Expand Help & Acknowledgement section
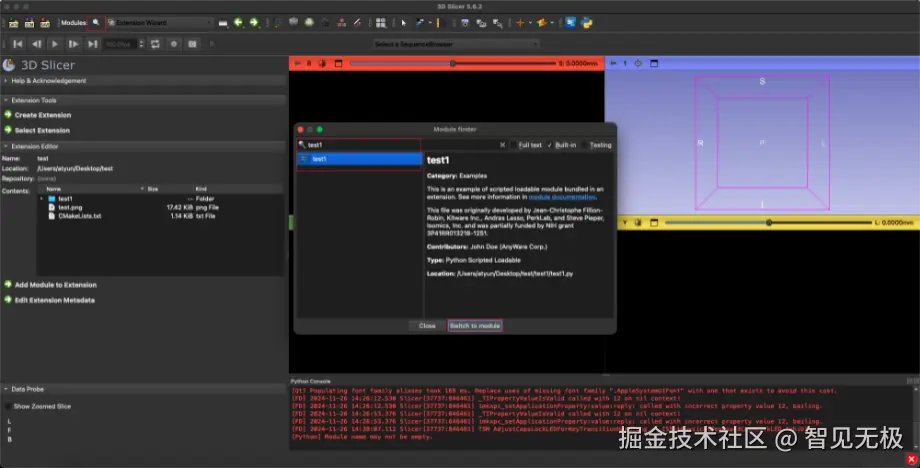This screenshot has height=468, width=920. click(143, 81)
